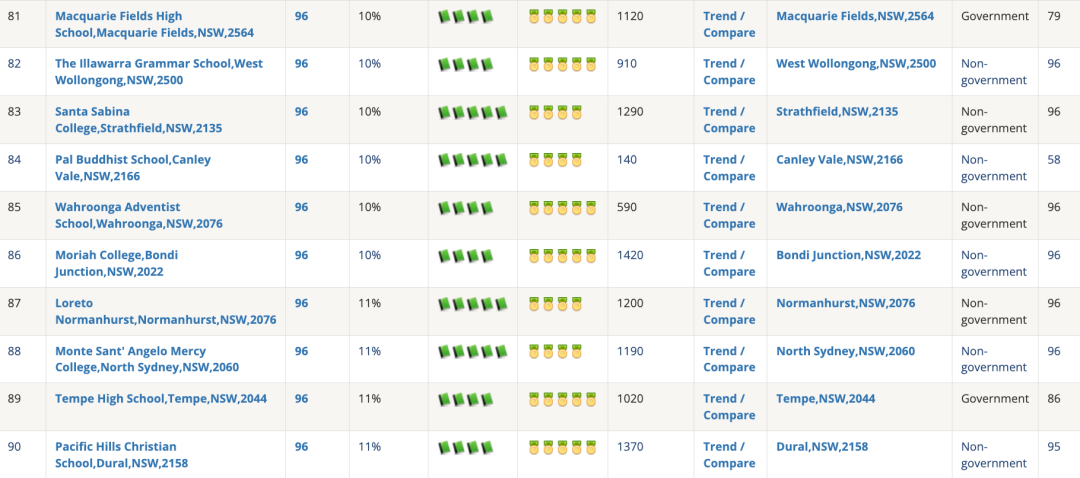Image resolution: width=1080 pixels, height=478 pixels.
Task: Open Strathfield,NSW,2135 location link
Action: pyautogui.click(x=837, y=112)
